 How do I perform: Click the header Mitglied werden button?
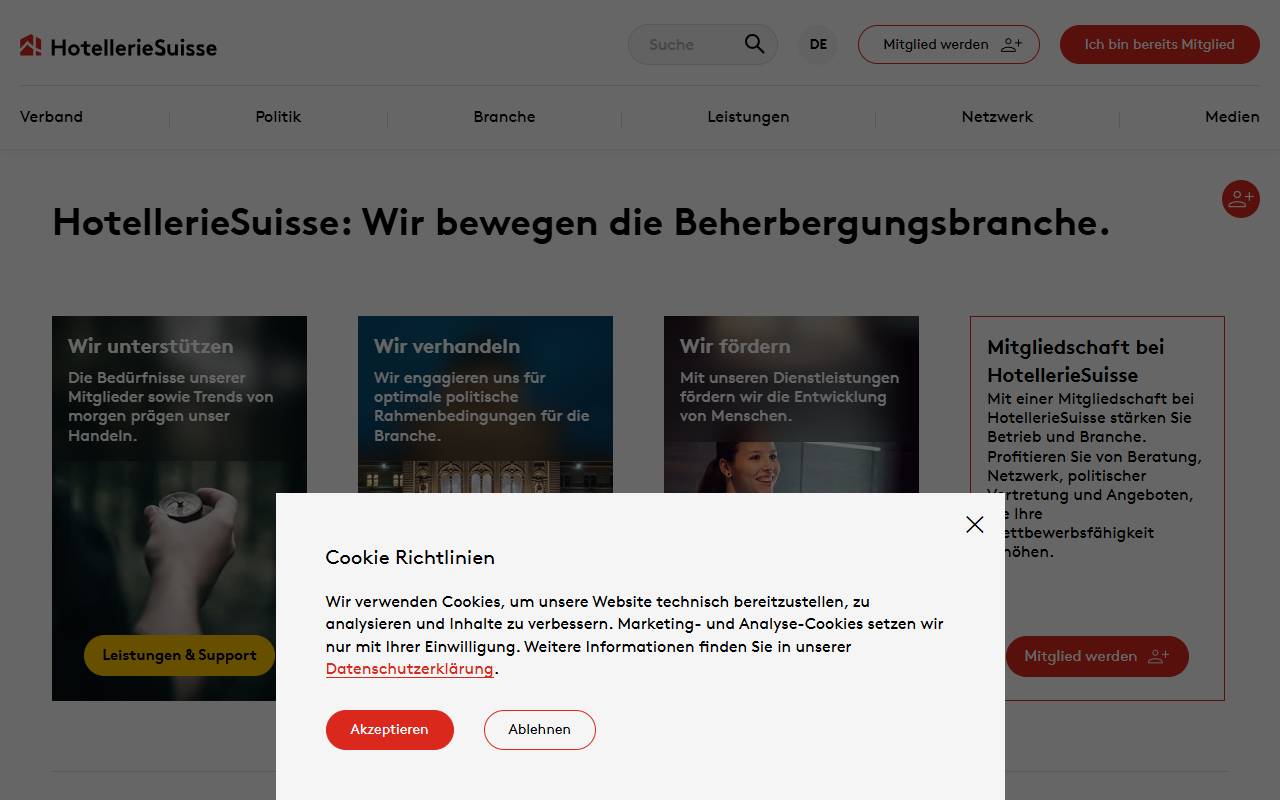click(x=949, y=44)
